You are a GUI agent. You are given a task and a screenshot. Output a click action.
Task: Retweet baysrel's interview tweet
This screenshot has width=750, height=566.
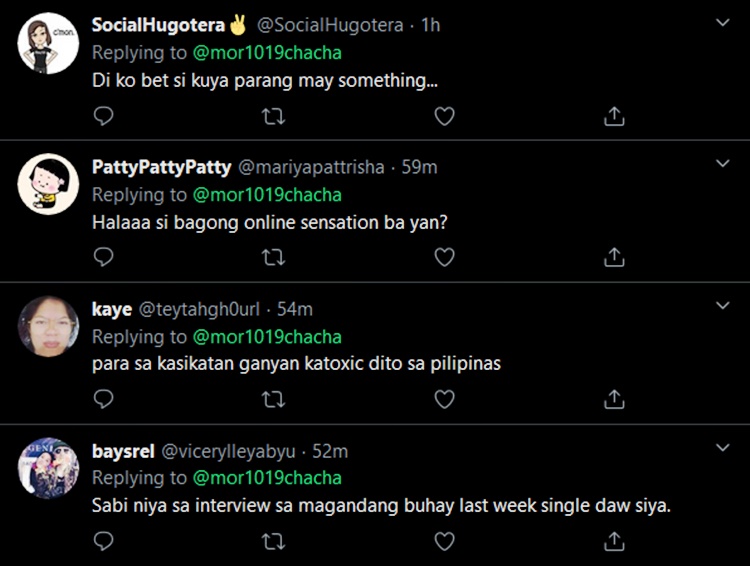click(273, 541)
